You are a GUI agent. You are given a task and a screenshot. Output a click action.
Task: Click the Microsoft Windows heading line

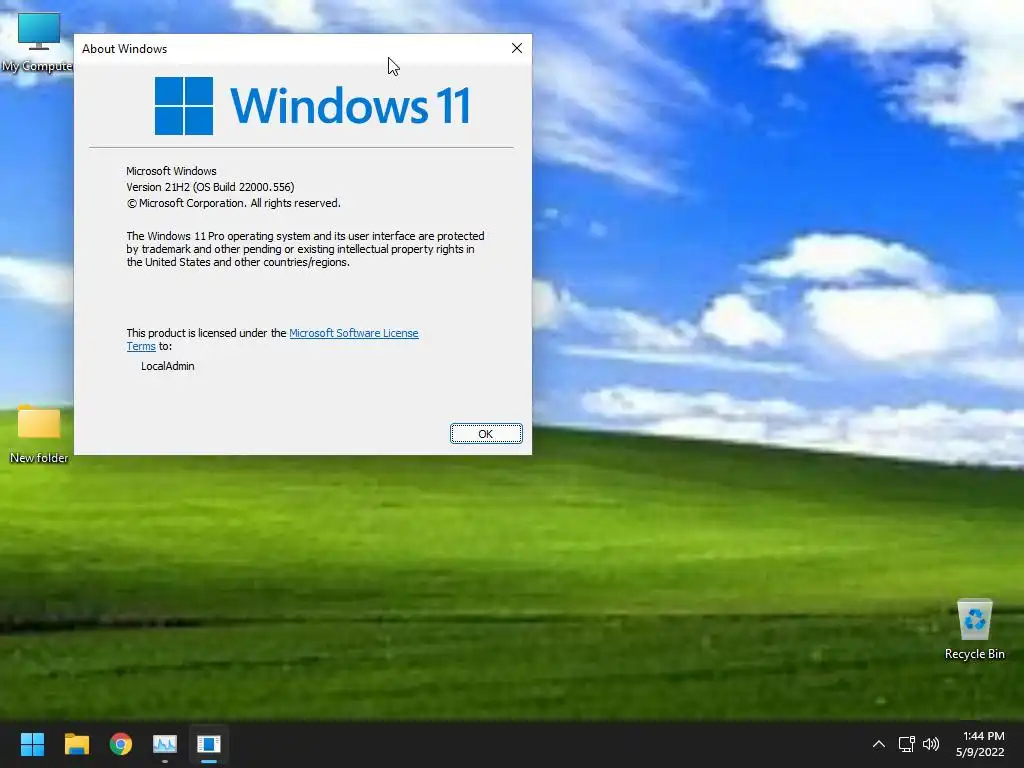coord(171,171)
